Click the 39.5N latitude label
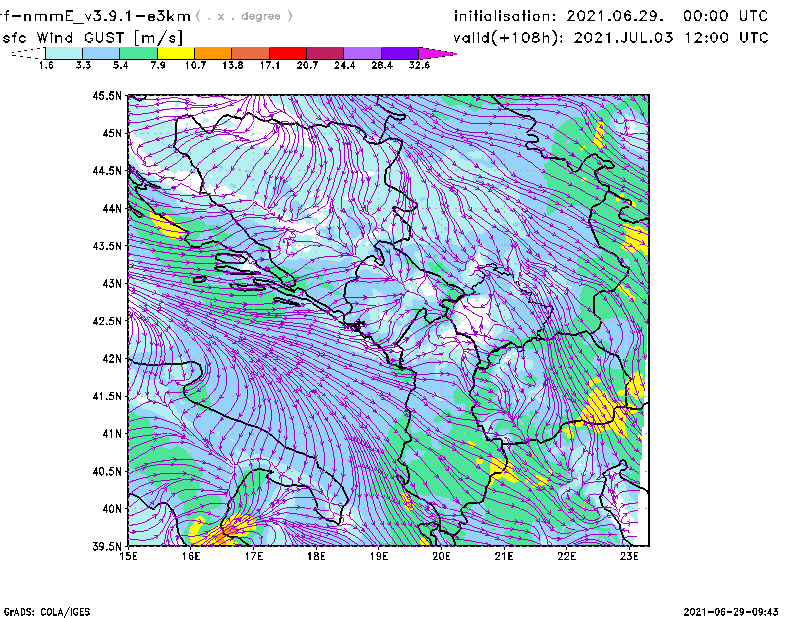 107,547
